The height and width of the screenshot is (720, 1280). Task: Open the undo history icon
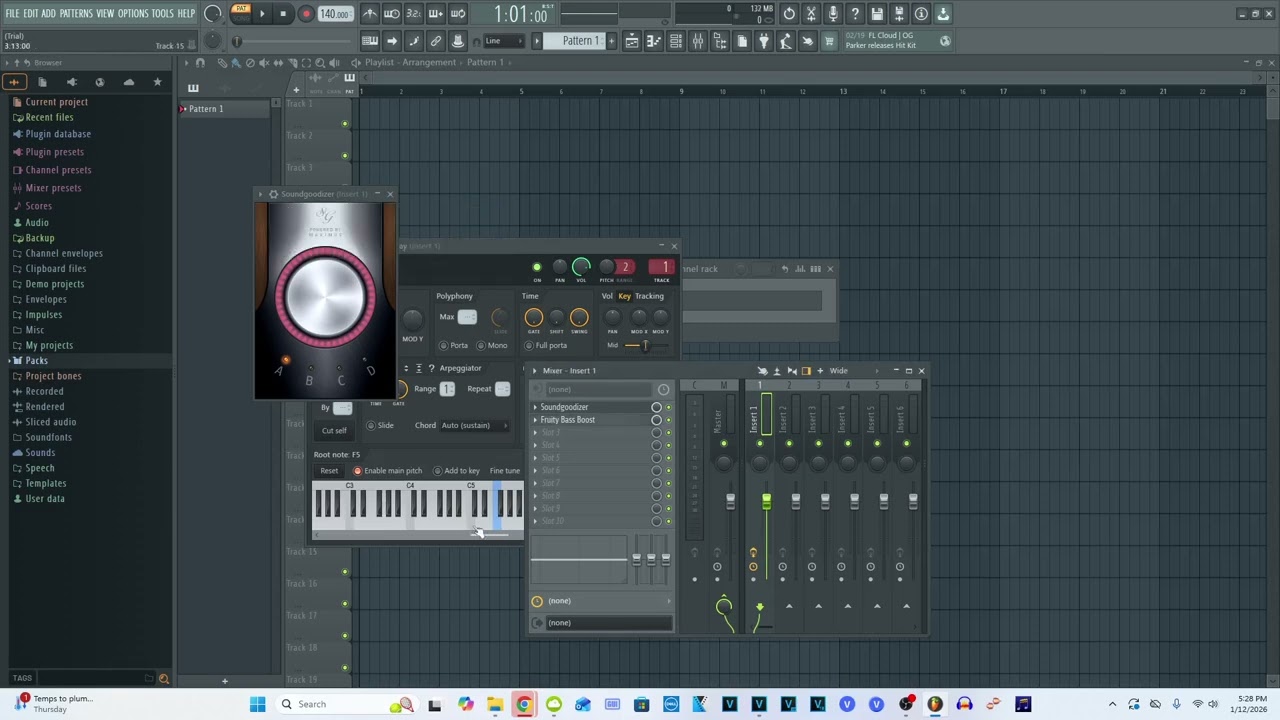(x=789, y=14)
